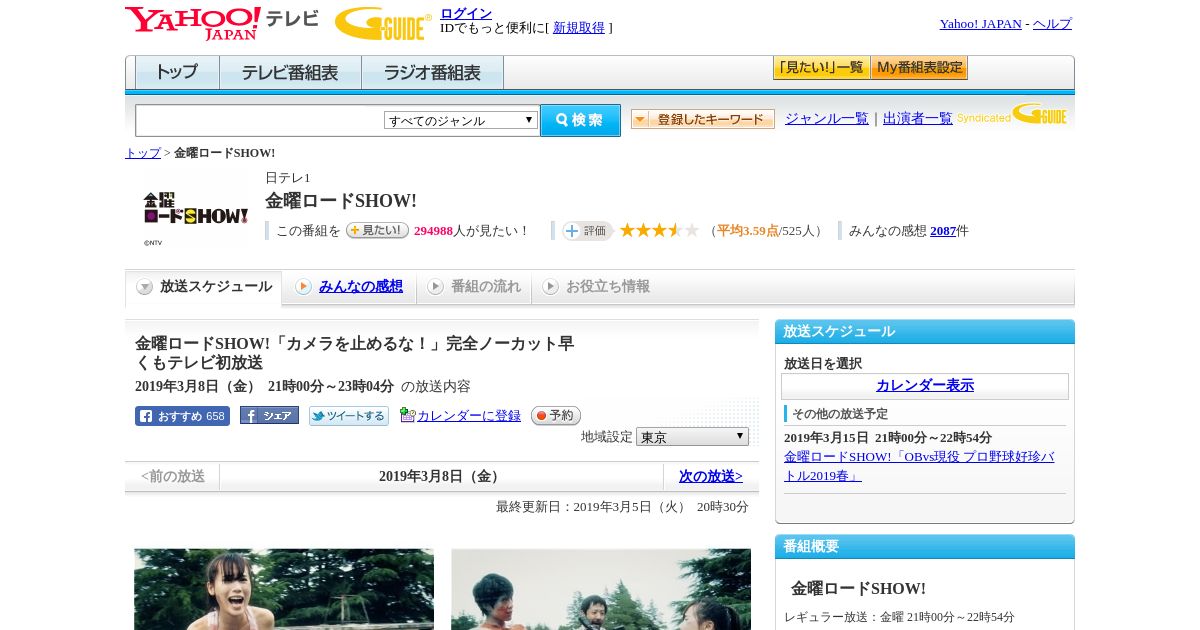Click the <前の放送 navigation button
This screenshot has width=1200, height=630.
173,477
